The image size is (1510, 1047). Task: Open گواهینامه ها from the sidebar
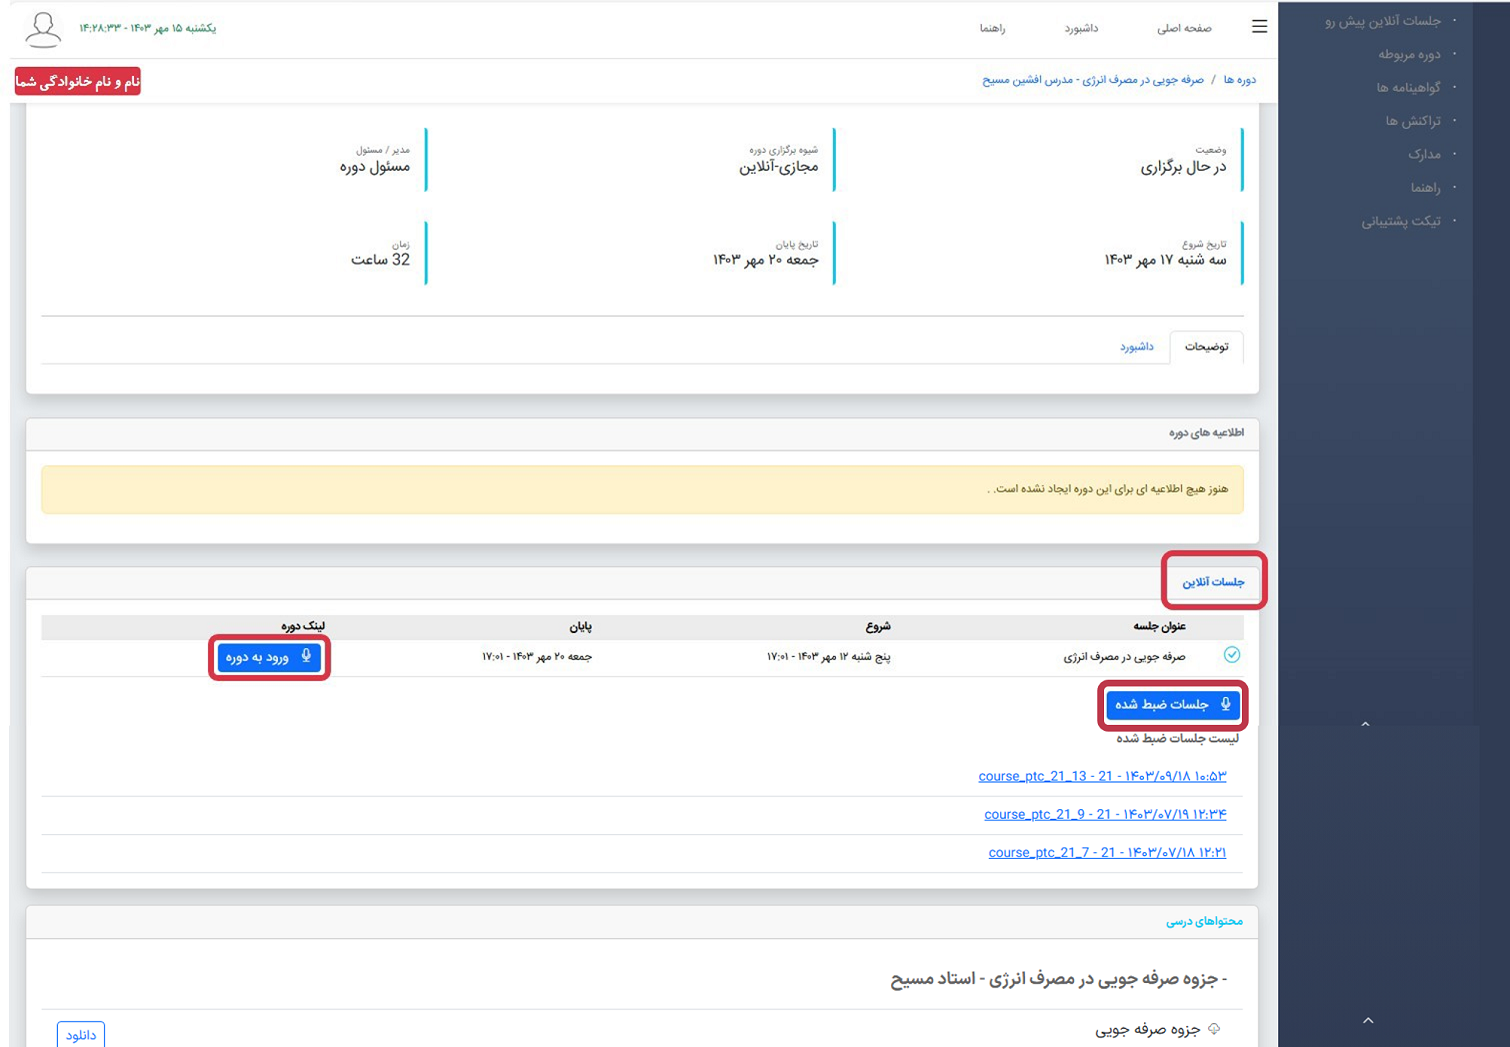click(1408, 88)
